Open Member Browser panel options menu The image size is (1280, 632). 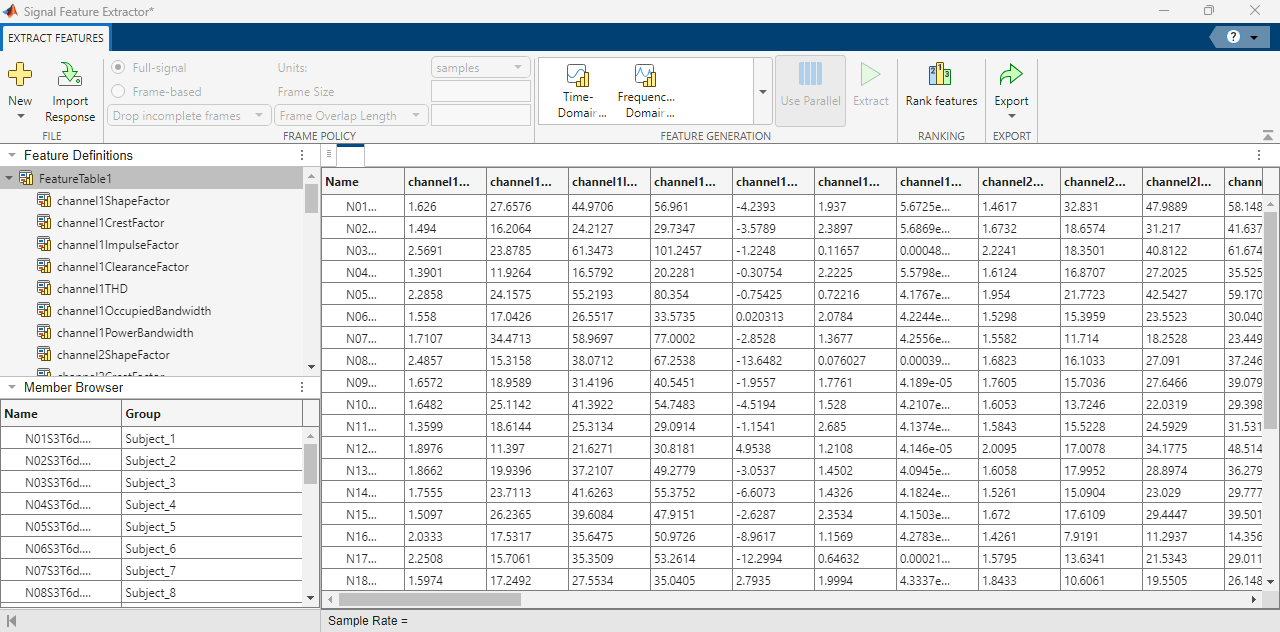pyautogui.click(x=302, y=387)
